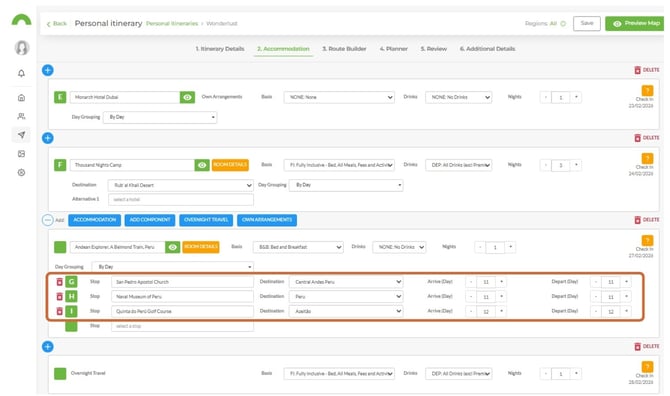This screenshot has width=670, height=396.
Task: Increase nights for Monarch Hotel Dubai
Action: (x=576, y=97)
